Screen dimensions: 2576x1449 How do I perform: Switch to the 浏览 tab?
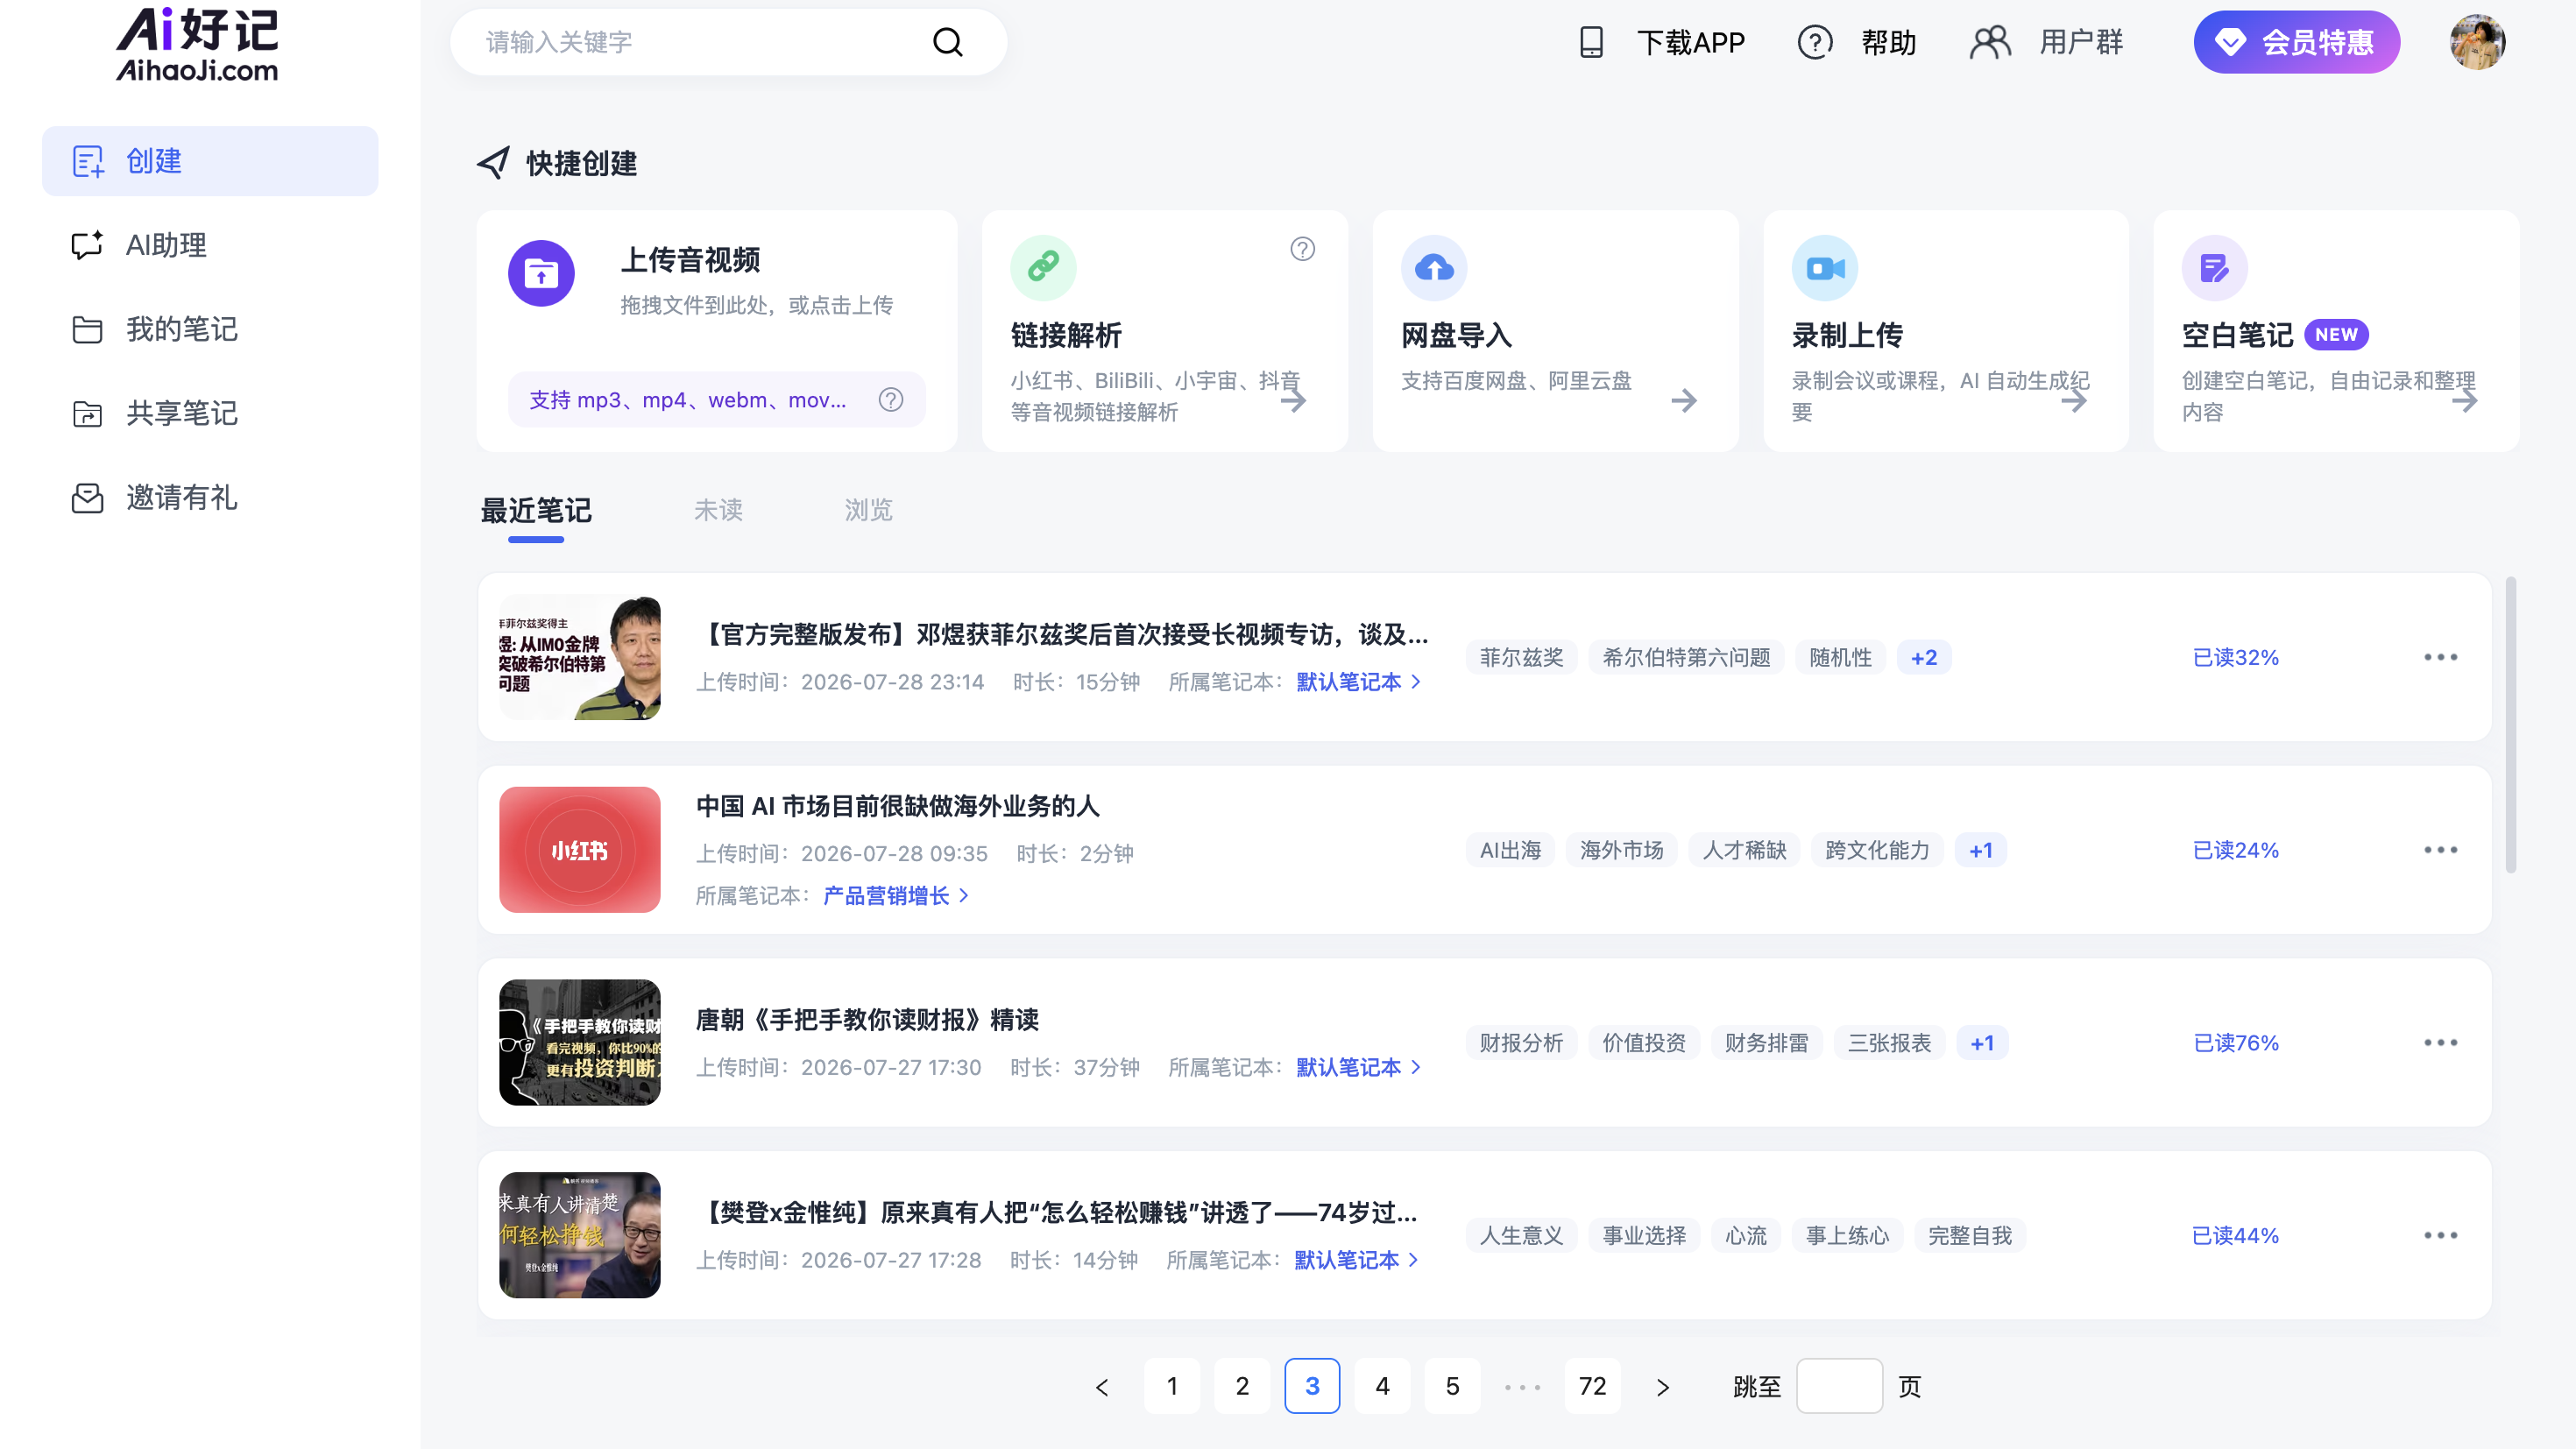click(868, 510)
